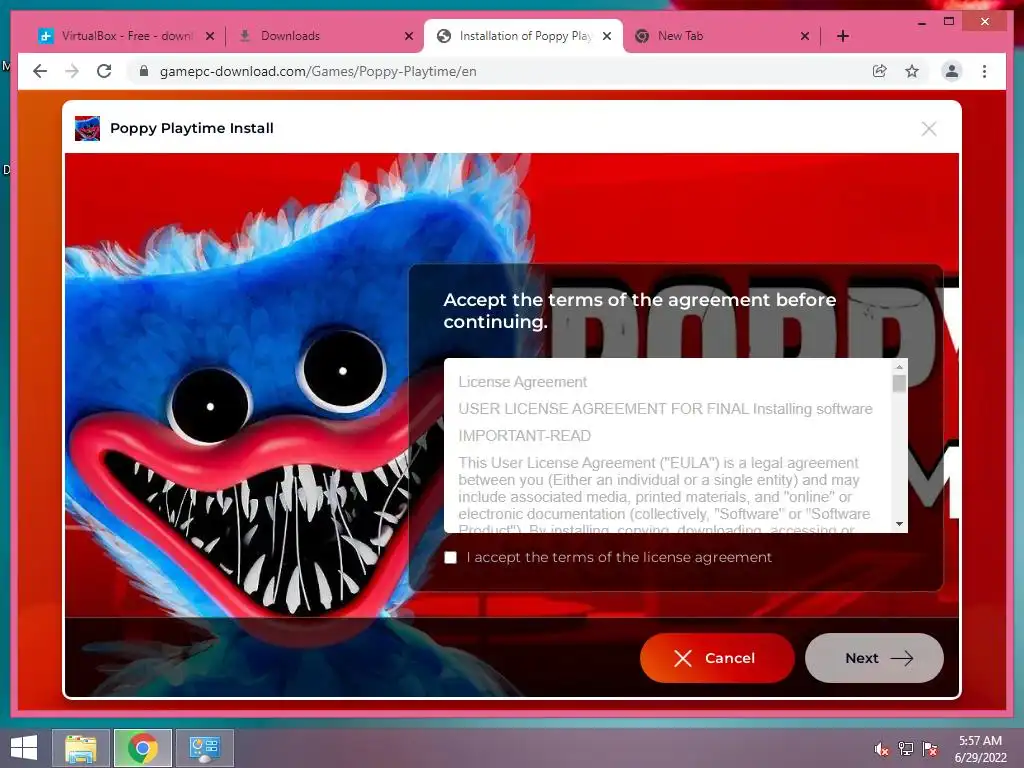The height and width of the screenshot is (768, 1024).
Task: Accept the license agreement checkbox
Action: [451, 558]
